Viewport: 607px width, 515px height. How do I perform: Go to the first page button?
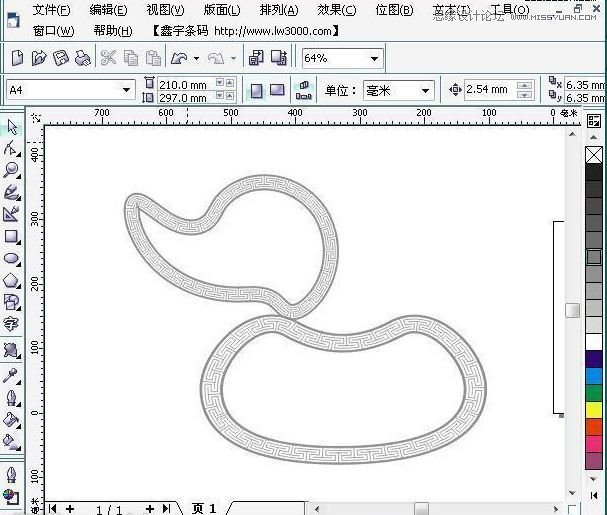[53, 508]
